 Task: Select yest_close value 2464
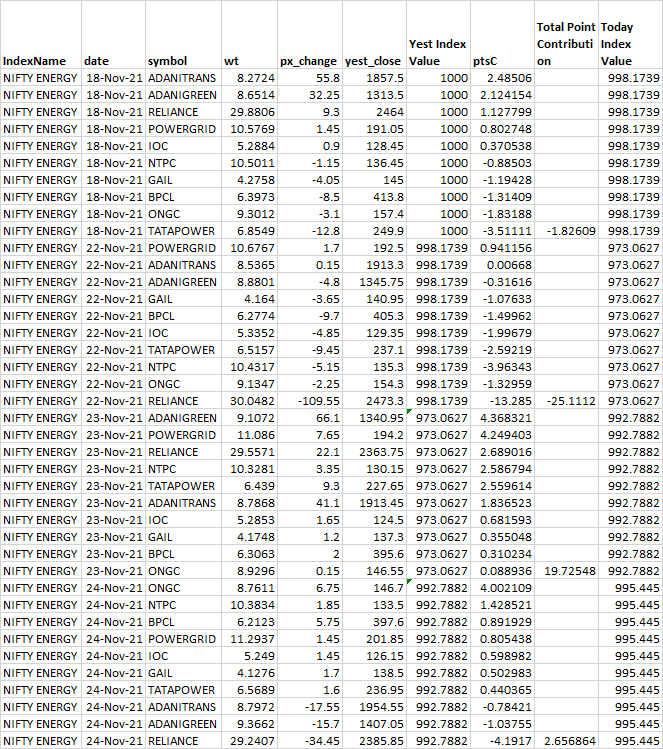(390, 112)
